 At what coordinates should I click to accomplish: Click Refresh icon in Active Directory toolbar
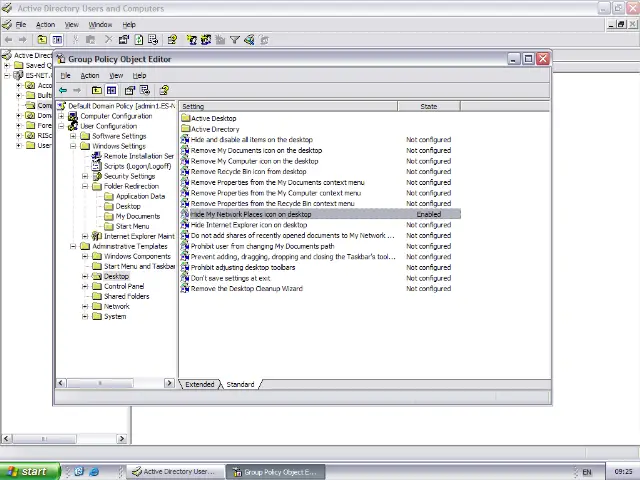[139, 40]
